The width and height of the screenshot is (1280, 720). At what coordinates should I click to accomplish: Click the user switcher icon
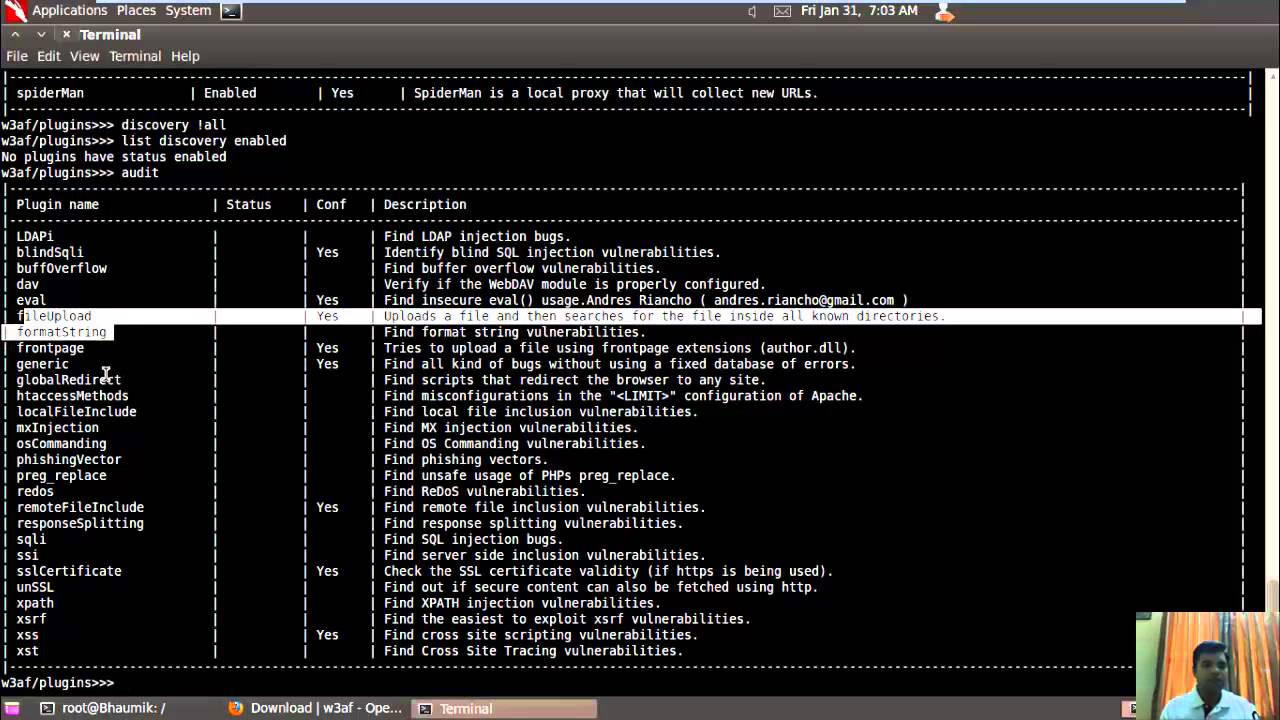click(x=943, y=11)
